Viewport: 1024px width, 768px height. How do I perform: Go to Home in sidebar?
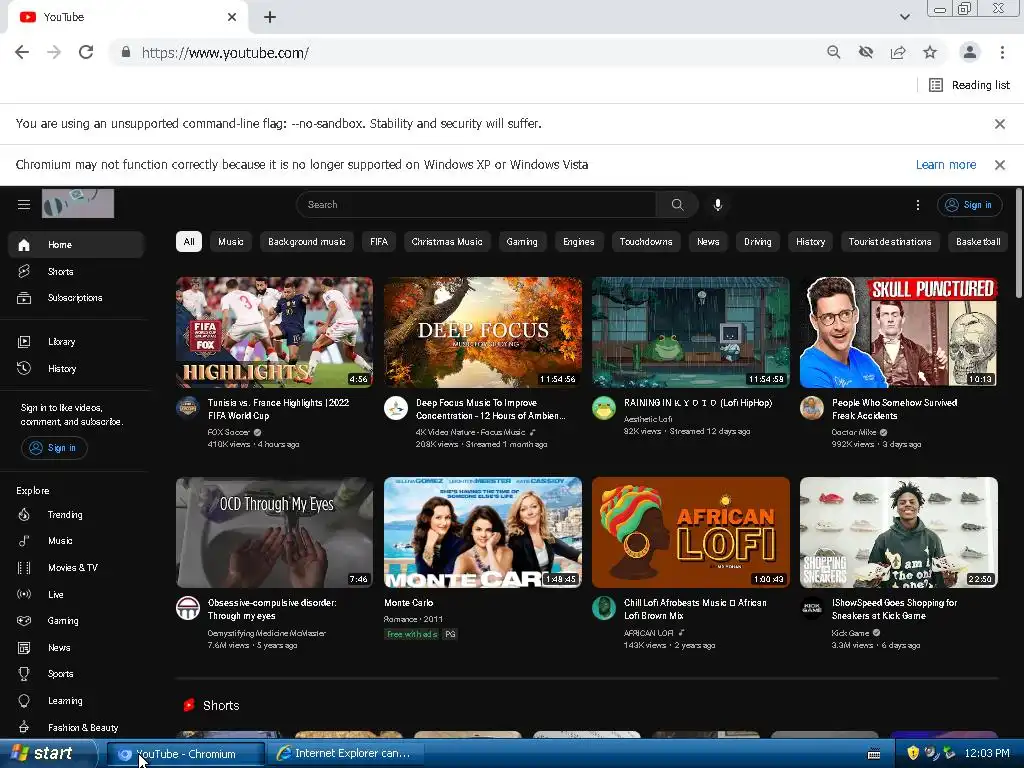point(76,245)
